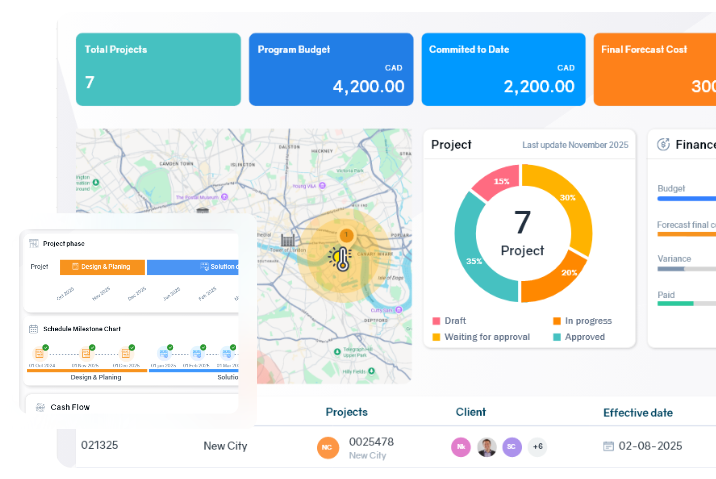
Task: Click the thermometer marker on the map
Action: pos(339,258)
